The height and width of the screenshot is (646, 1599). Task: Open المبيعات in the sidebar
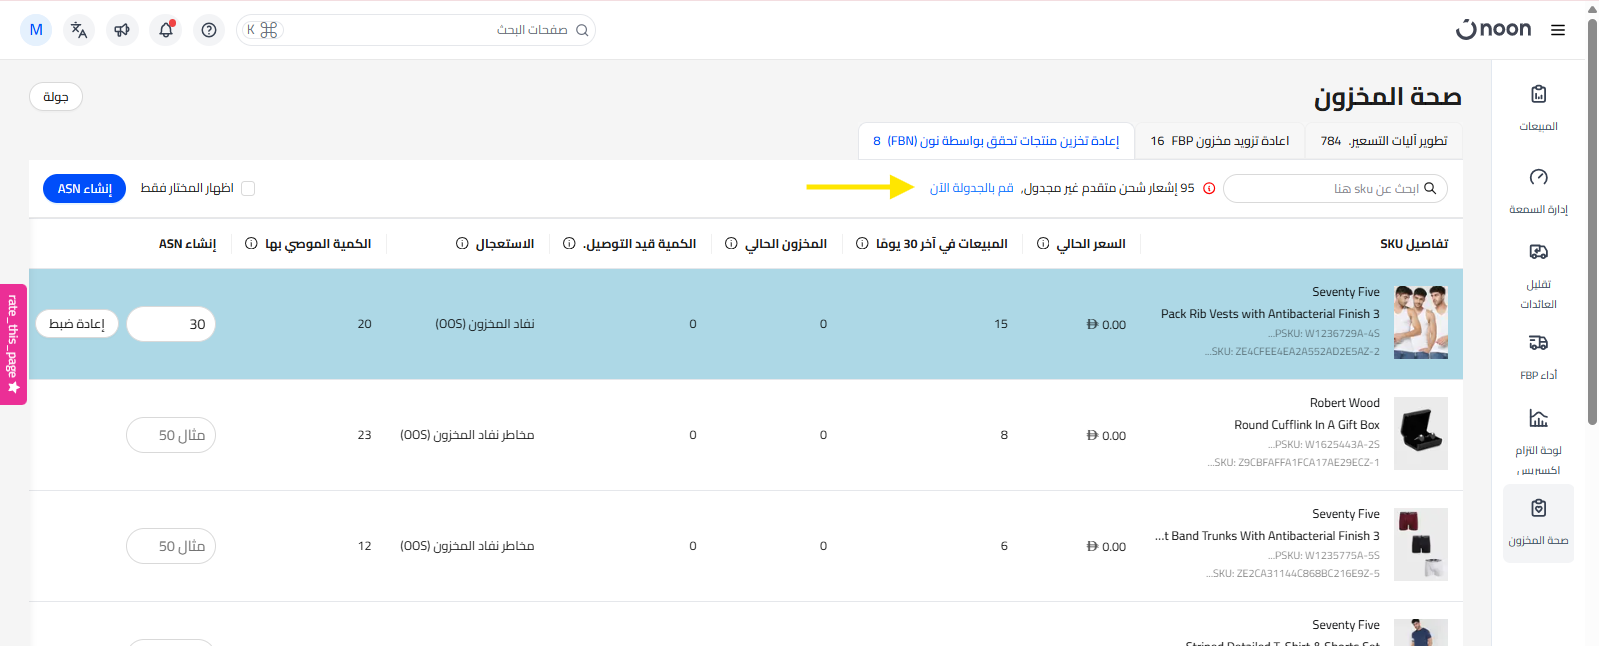[1538, 107]
